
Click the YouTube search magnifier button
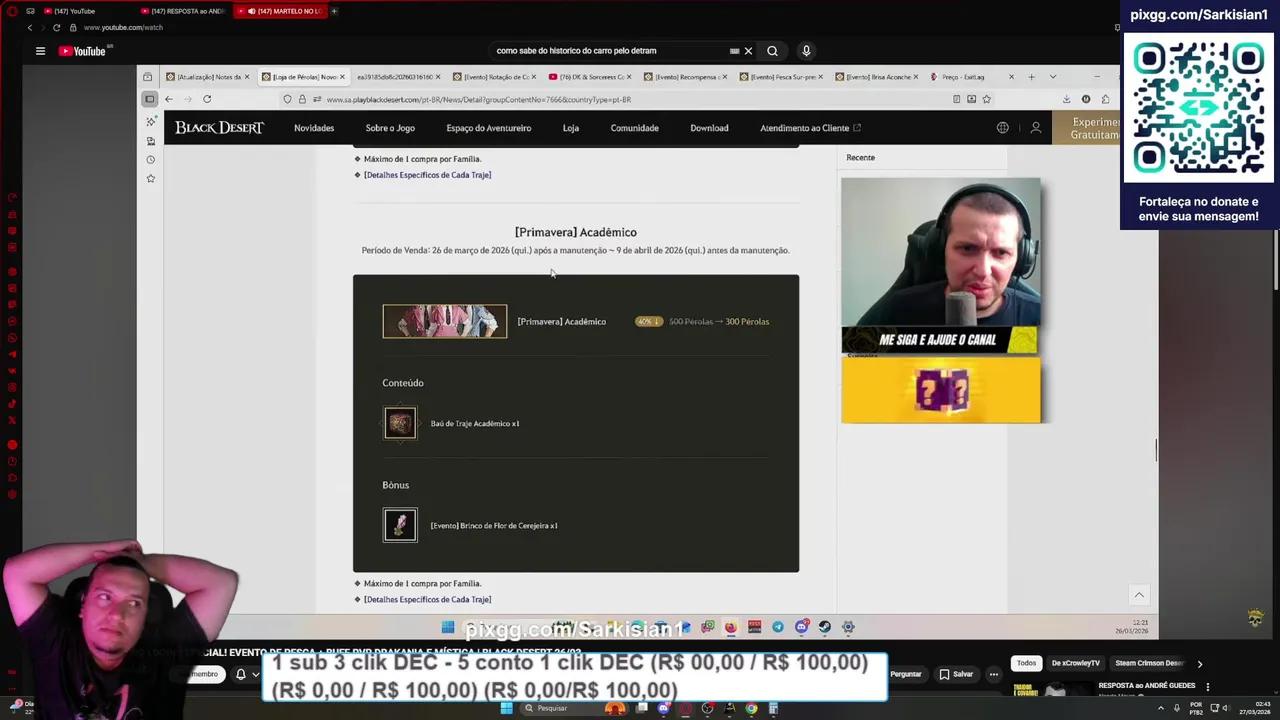772,51
